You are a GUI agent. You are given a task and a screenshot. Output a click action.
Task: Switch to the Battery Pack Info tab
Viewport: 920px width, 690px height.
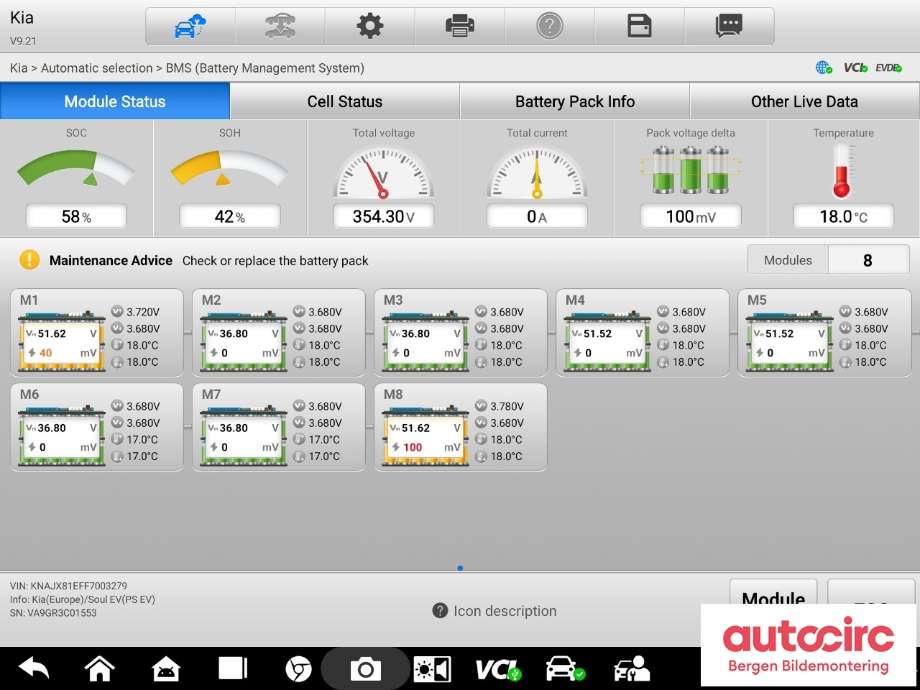(575, 101)
